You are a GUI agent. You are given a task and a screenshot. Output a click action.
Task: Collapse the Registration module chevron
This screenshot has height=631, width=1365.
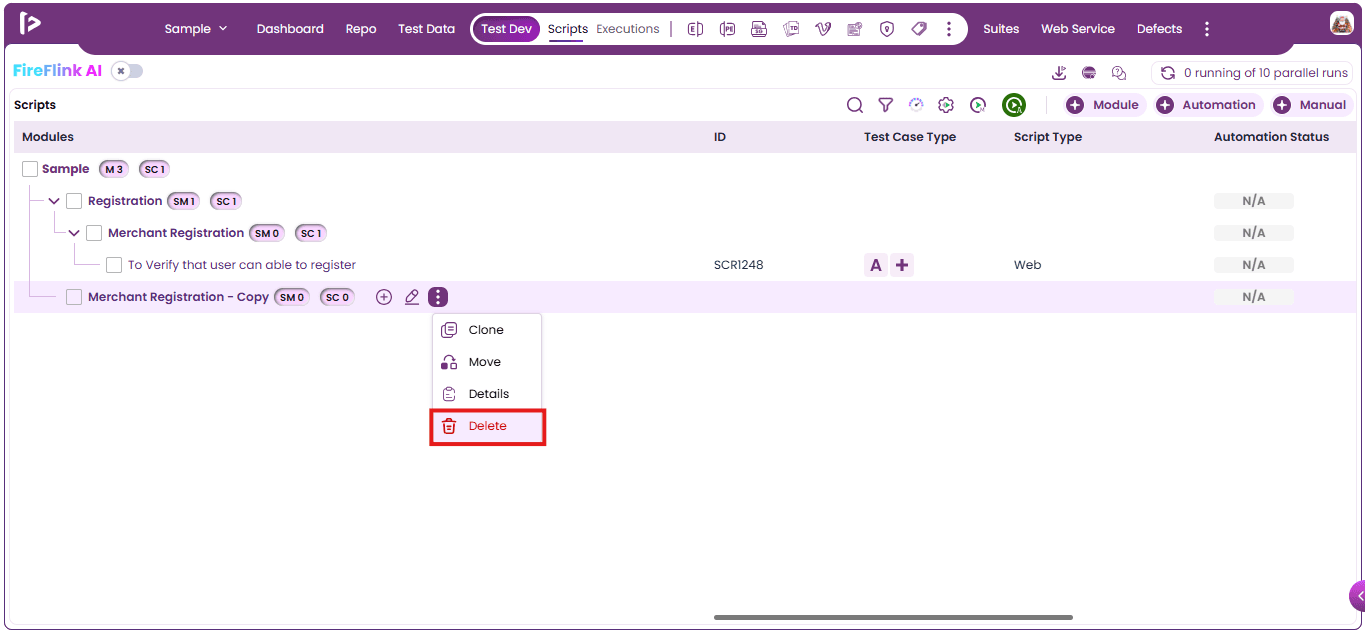(54, 201)
